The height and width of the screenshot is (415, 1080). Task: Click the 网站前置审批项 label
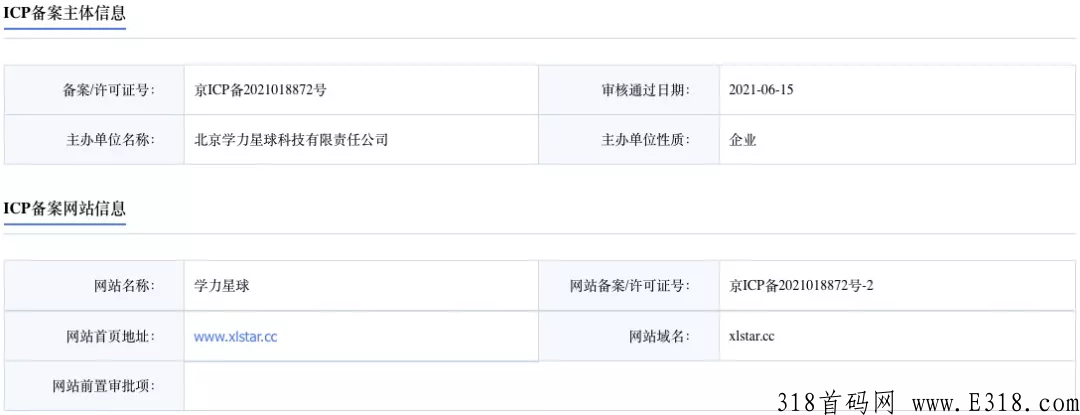tap(104, 385)
